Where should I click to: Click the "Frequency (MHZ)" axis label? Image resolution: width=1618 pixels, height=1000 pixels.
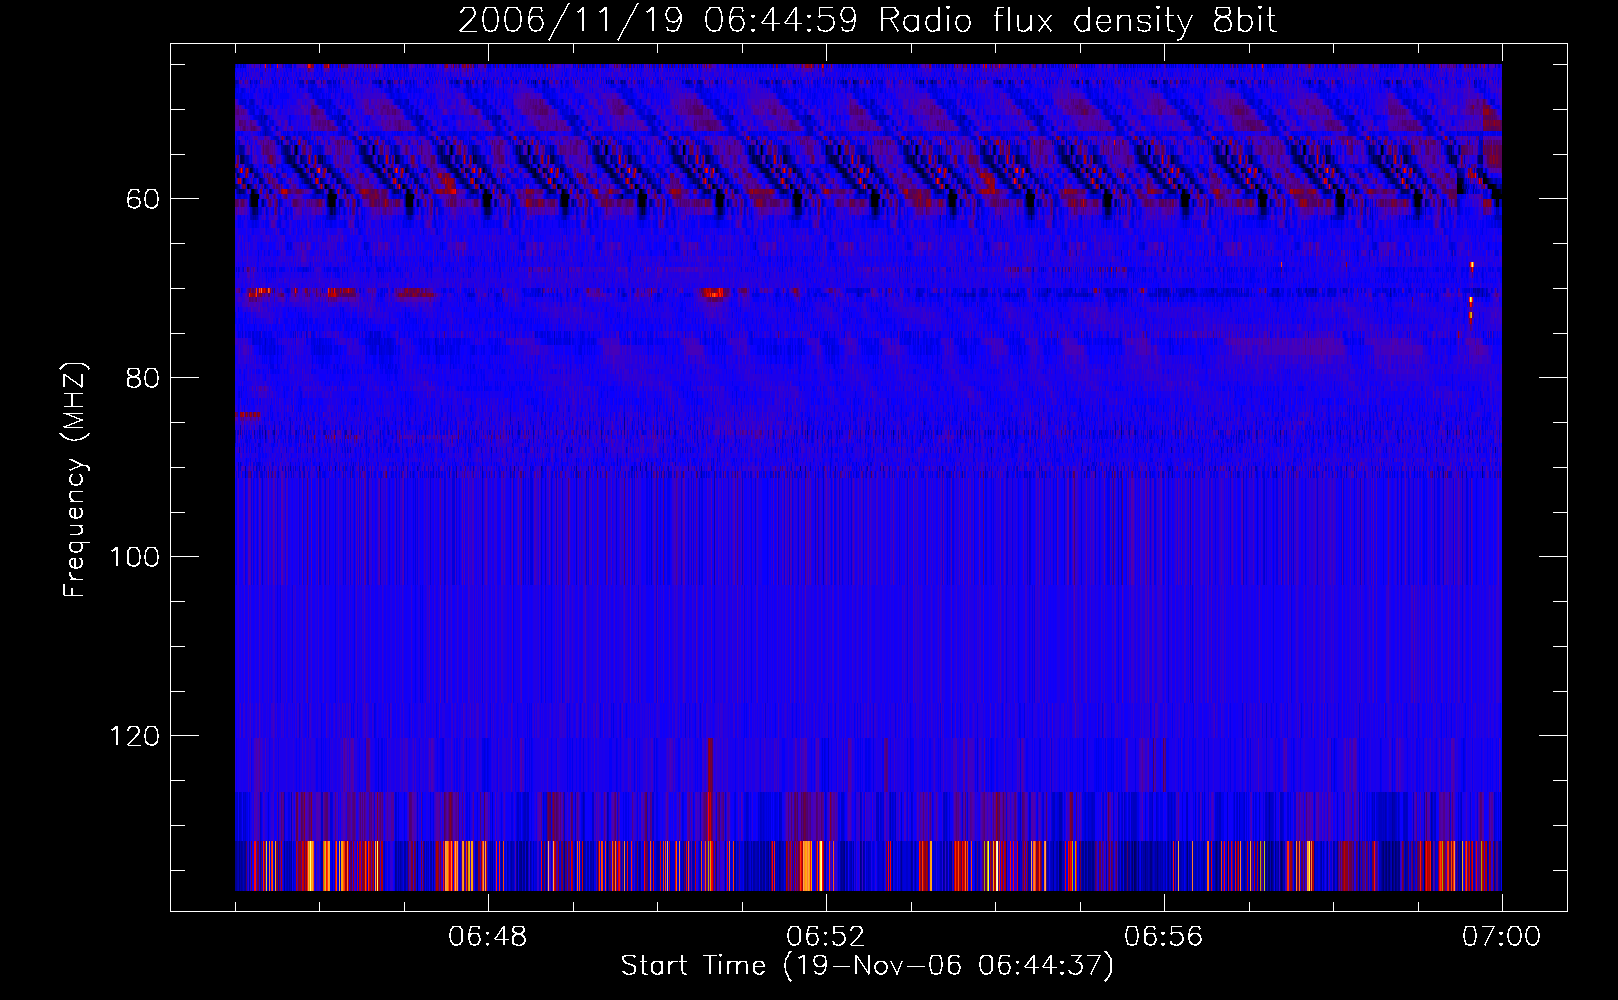coord(75,480)
